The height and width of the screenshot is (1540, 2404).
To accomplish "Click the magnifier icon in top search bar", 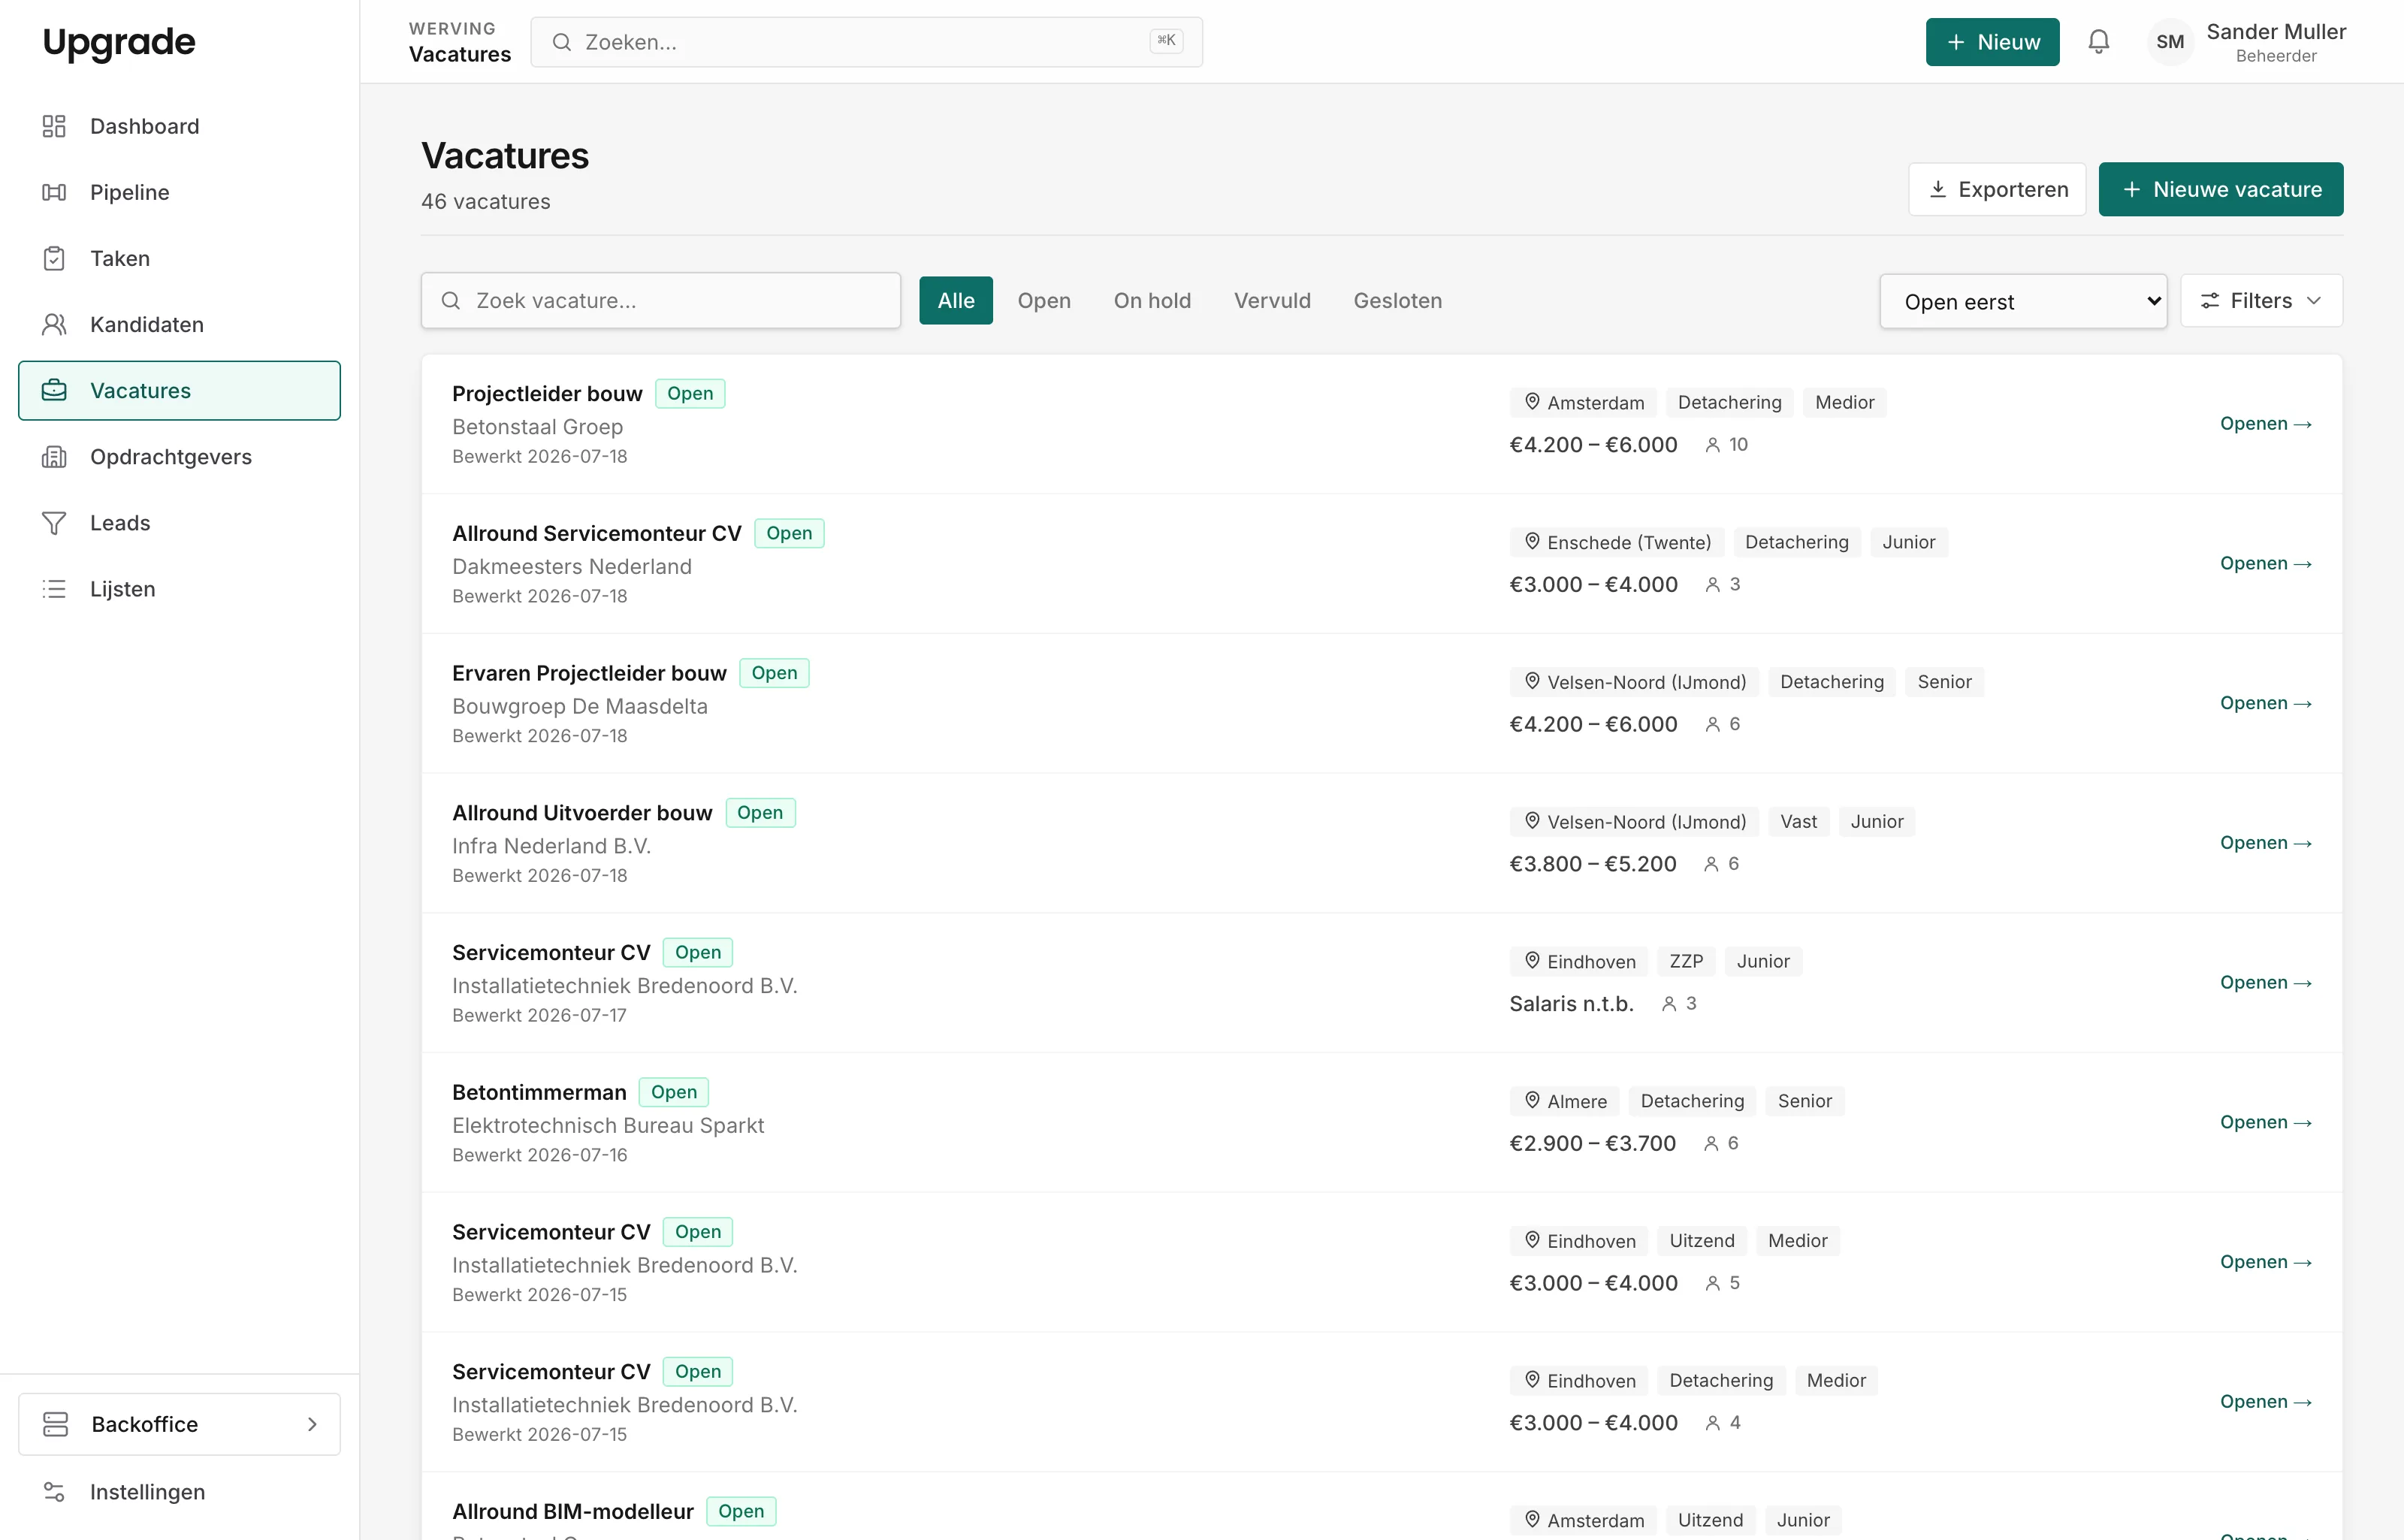I will click(562, 42).
